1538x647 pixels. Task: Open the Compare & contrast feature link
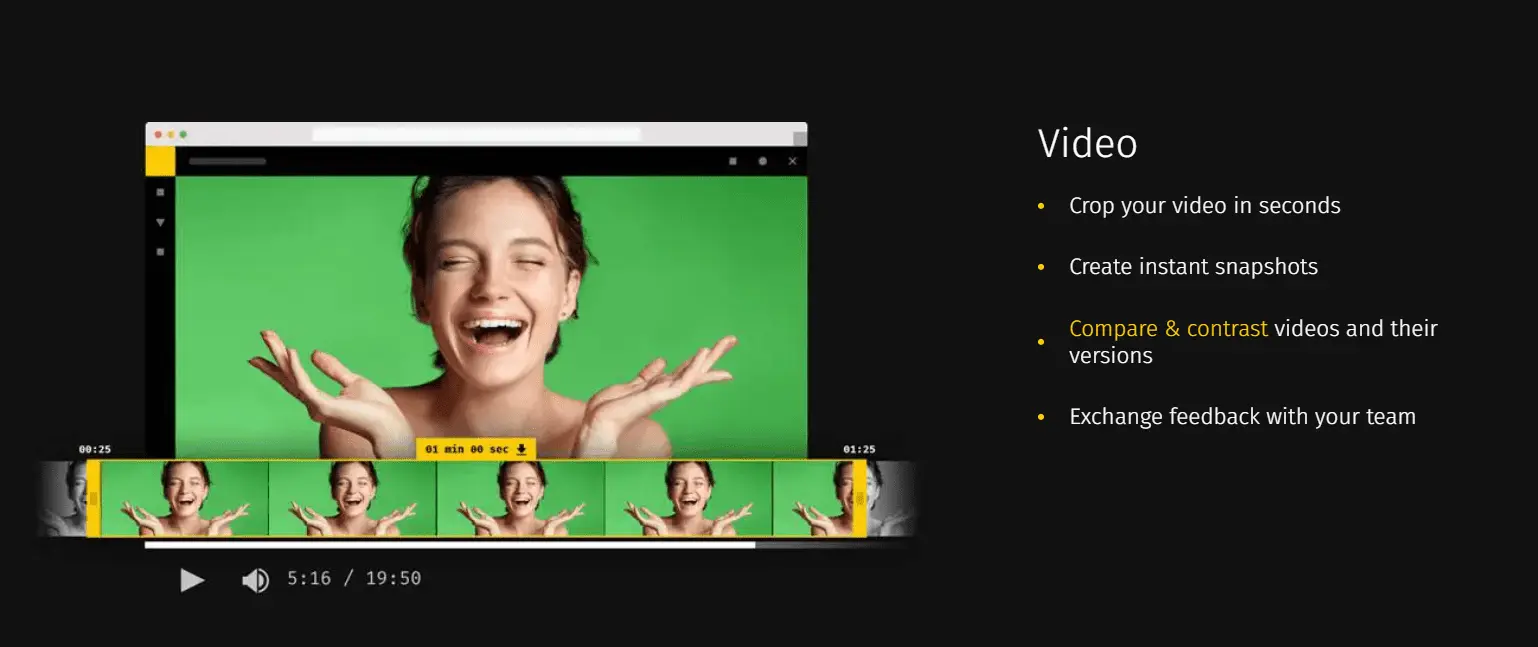(1168, 328)
